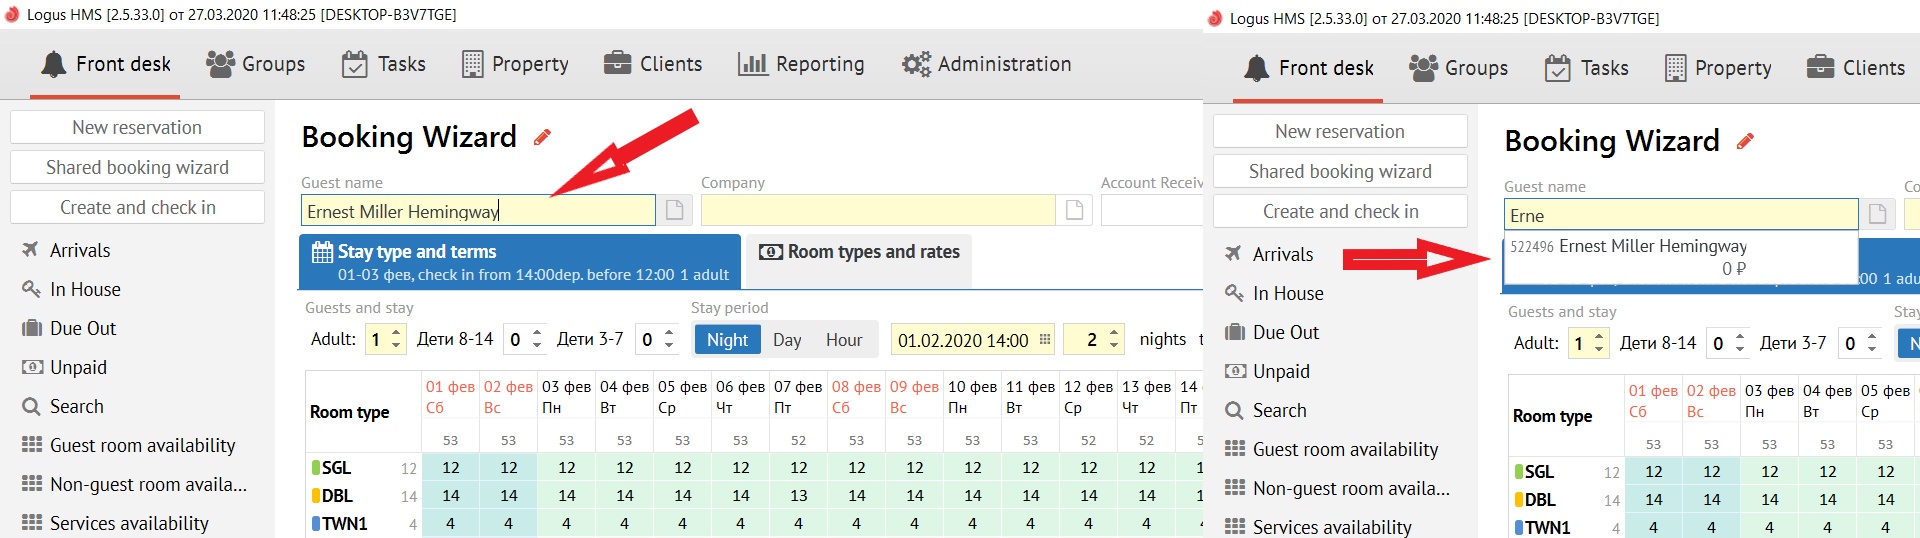
Task: Click the pencil edit icon beside Booking Wizard title
Action: click(542, 138)
